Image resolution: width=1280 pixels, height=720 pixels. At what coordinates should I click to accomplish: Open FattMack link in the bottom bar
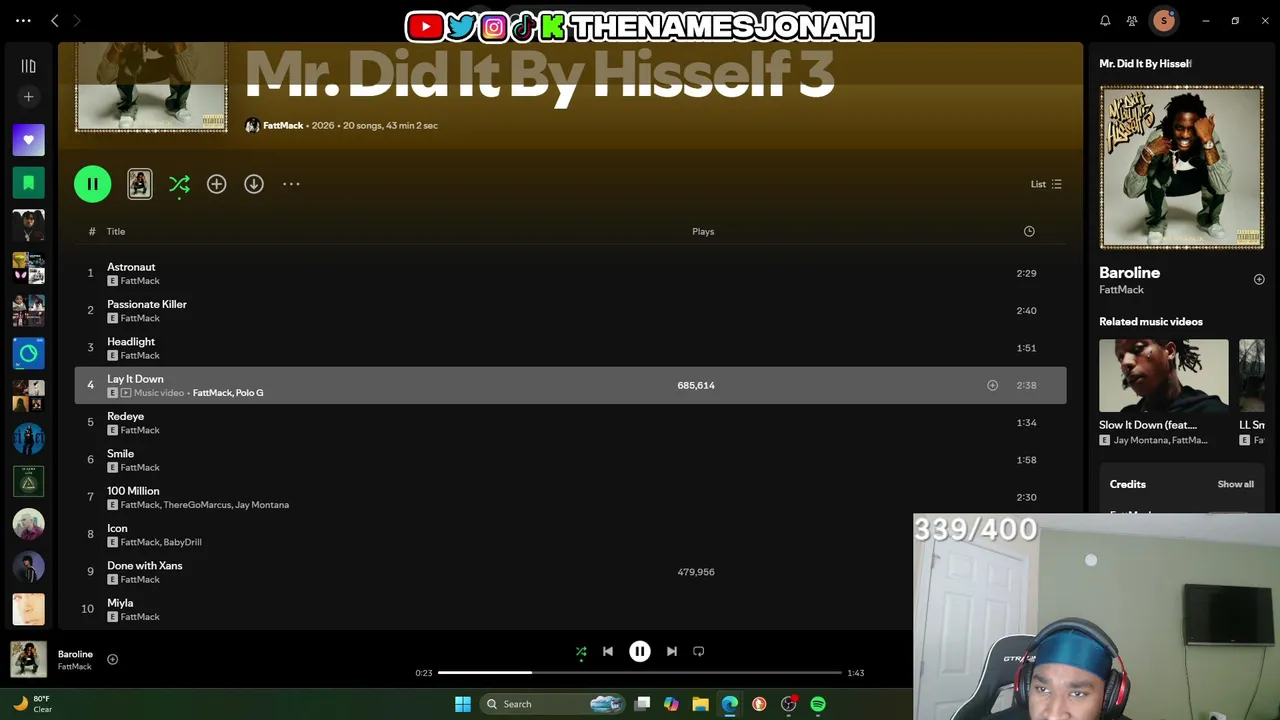click(74, 667)
